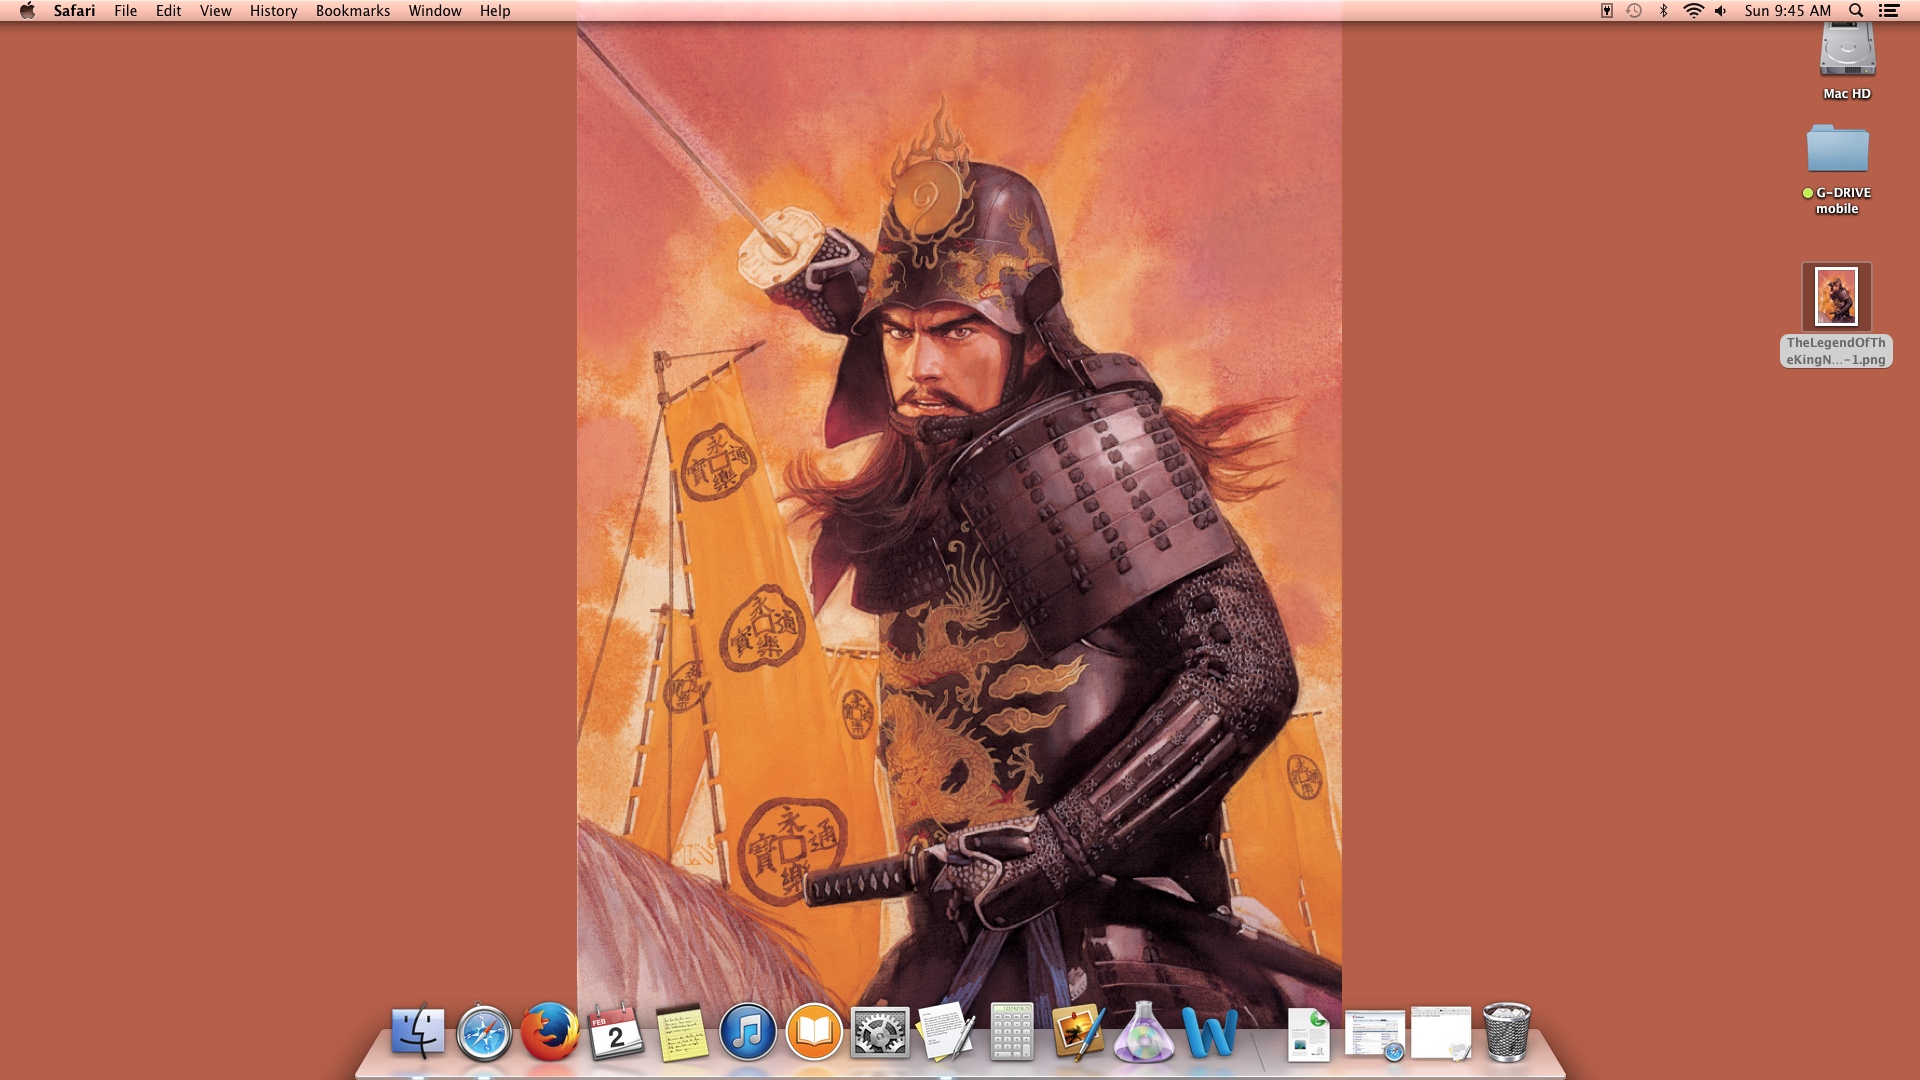Launch Safari from the Dock
The width and height of the screenshot is (1920, 1080).
pos(484,1033)
